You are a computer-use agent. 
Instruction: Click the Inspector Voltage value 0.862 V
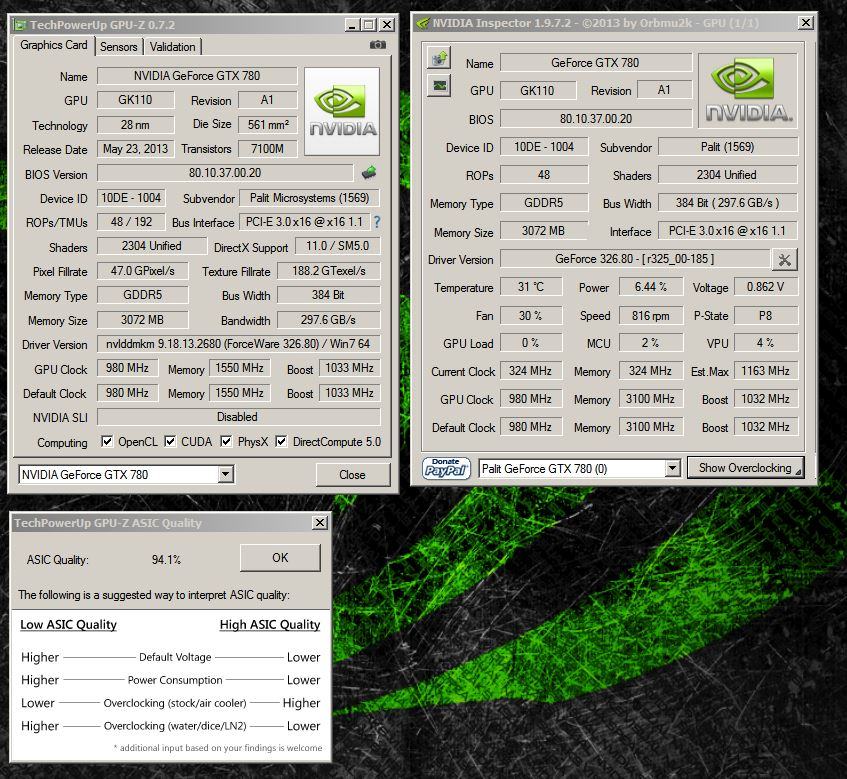click(765, 287)
